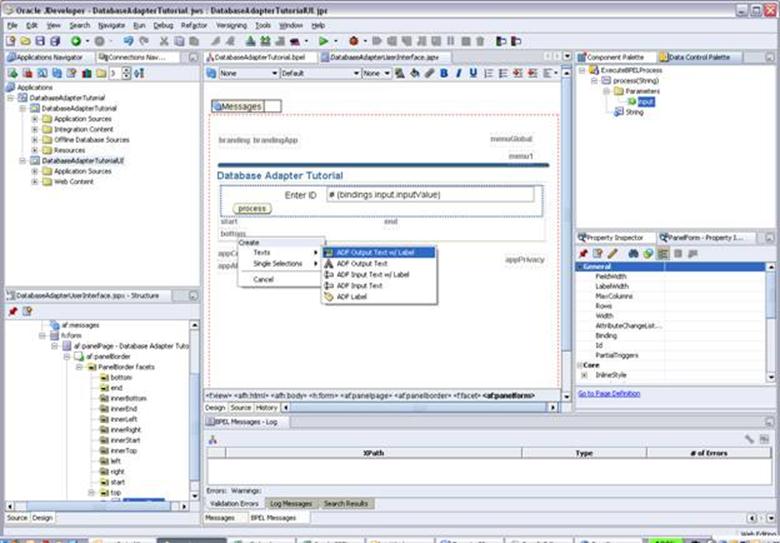Click the XPath column header
This screenshot has height=543, width=780.
[374, 453]
